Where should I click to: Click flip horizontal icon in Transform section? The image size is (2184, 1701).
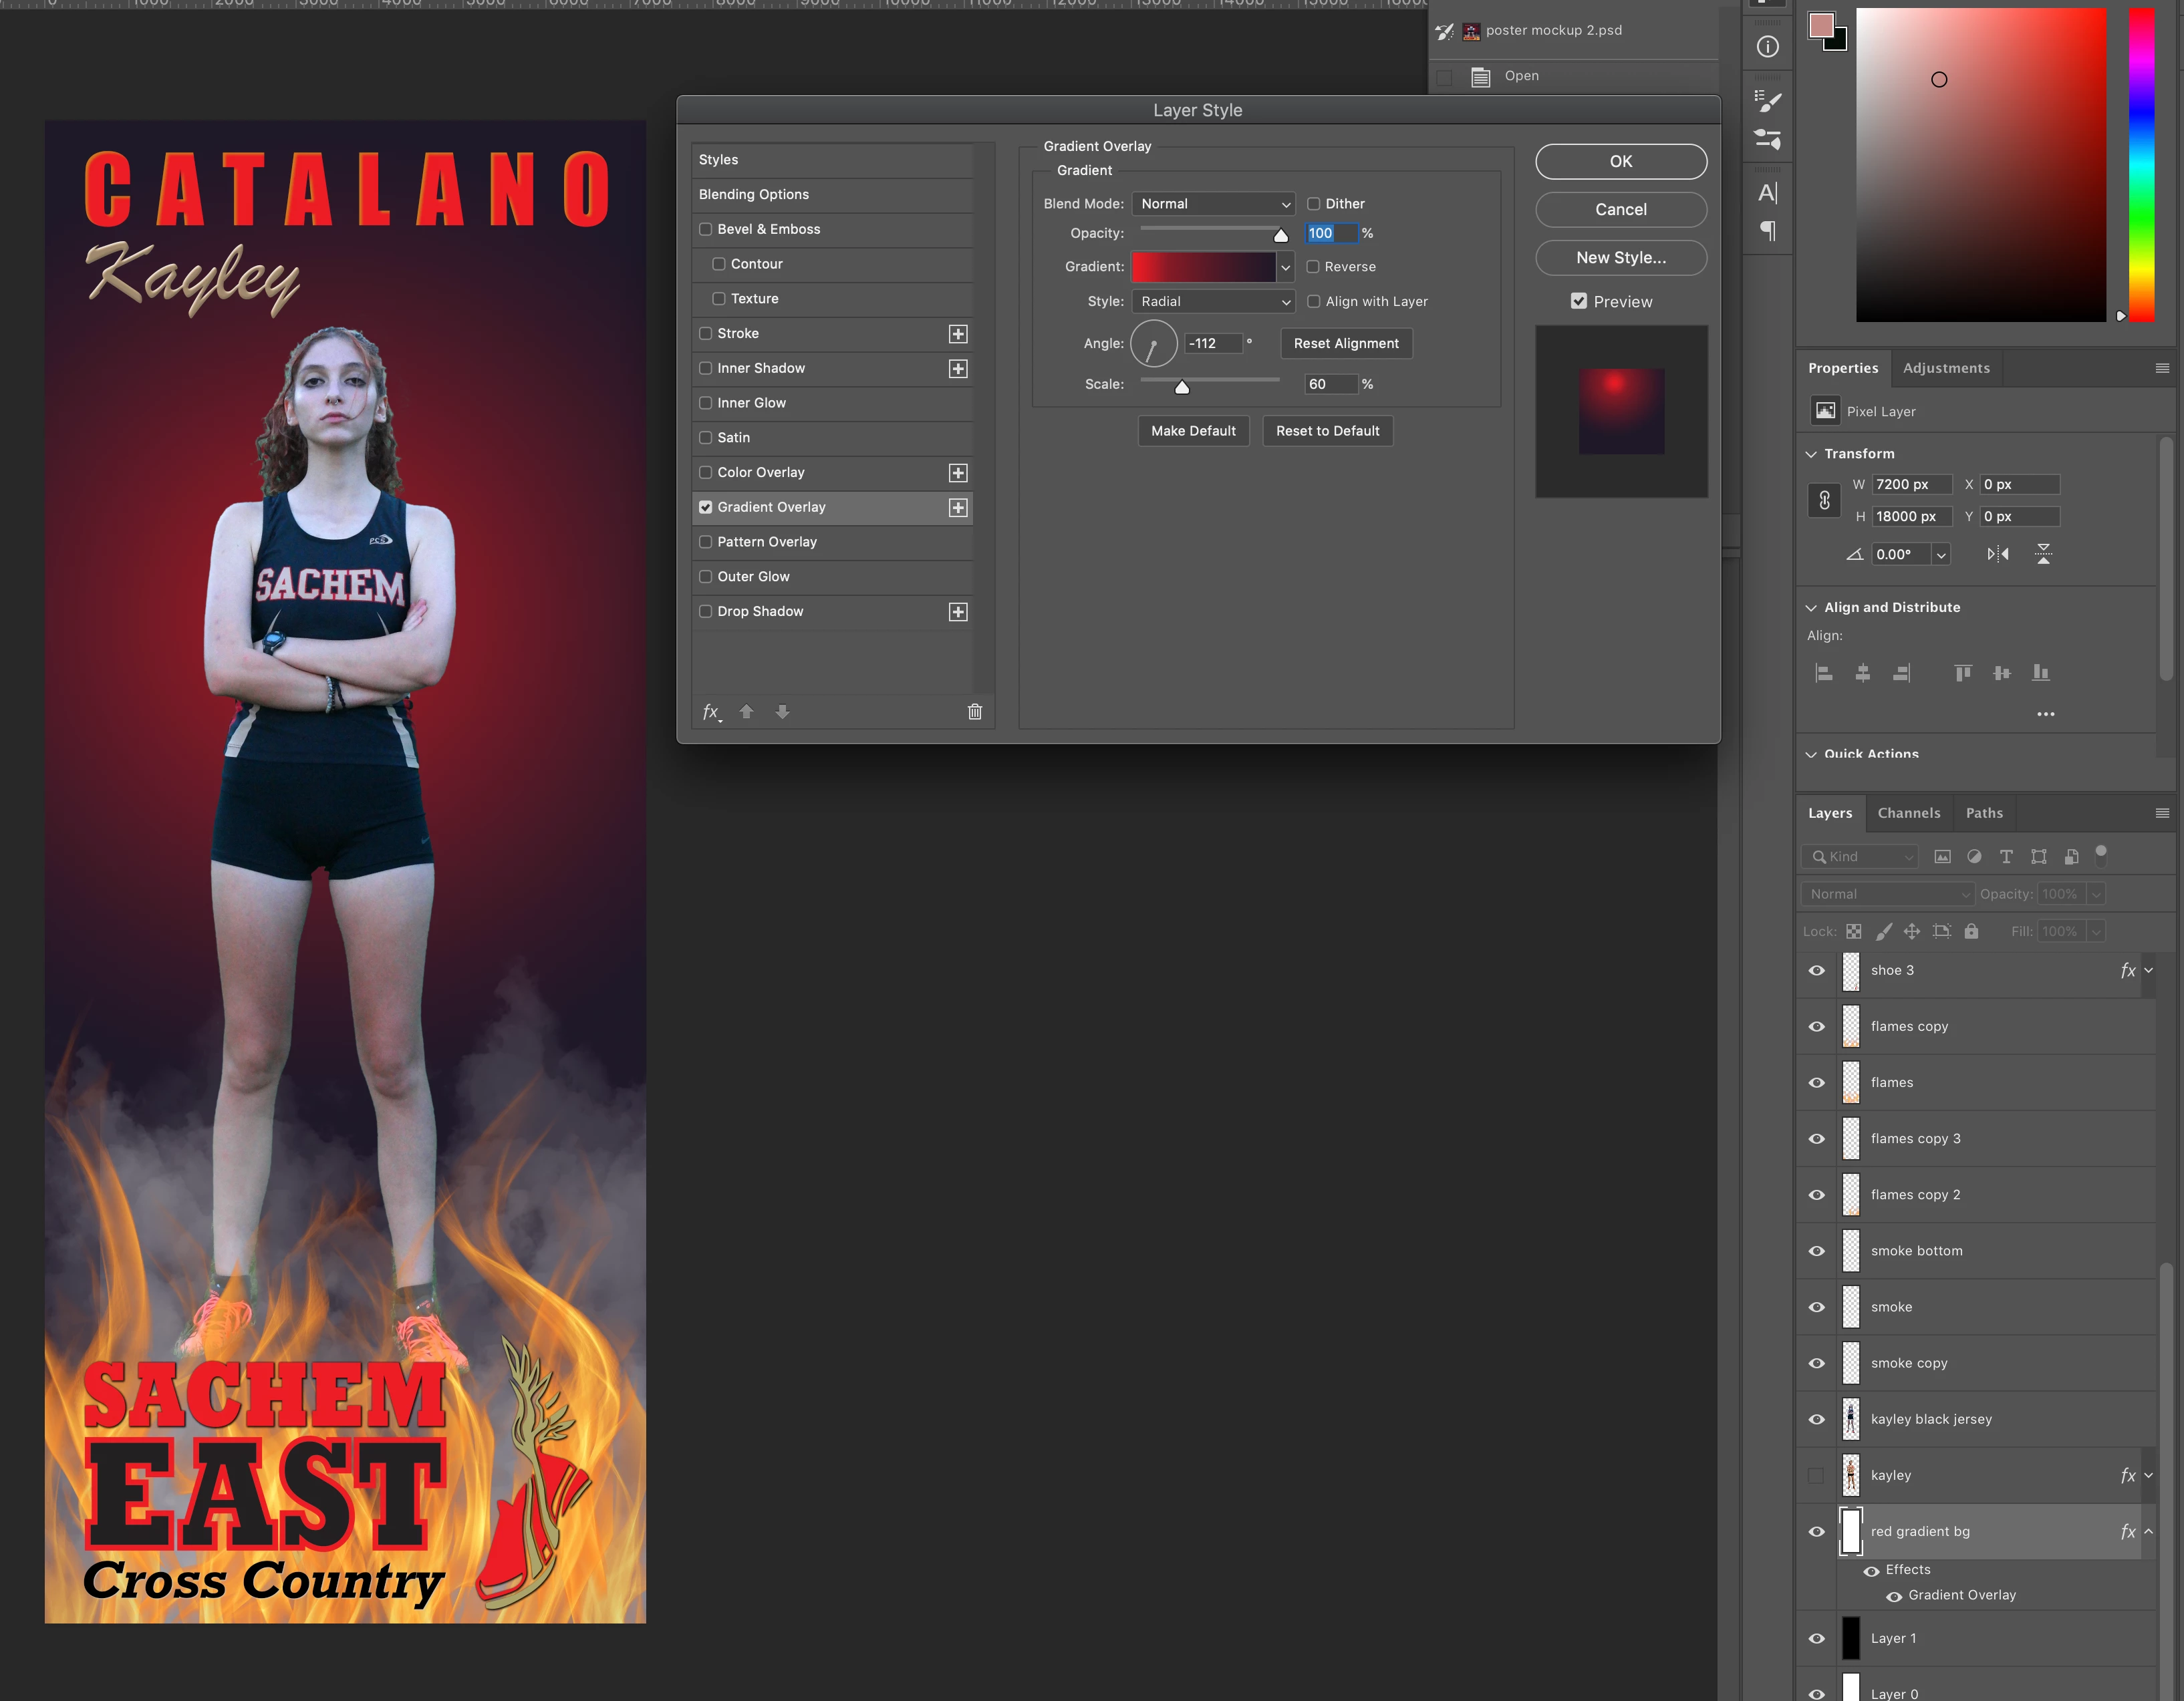point(1997,554)
